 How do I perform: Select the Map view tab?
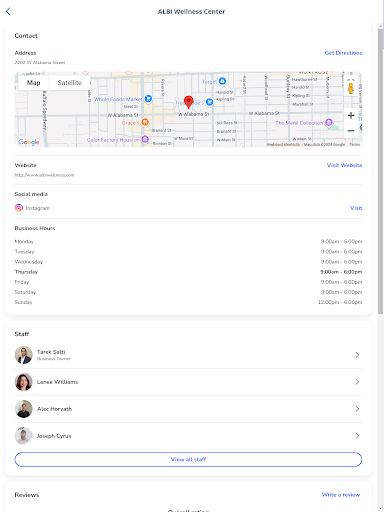point(34,83)
